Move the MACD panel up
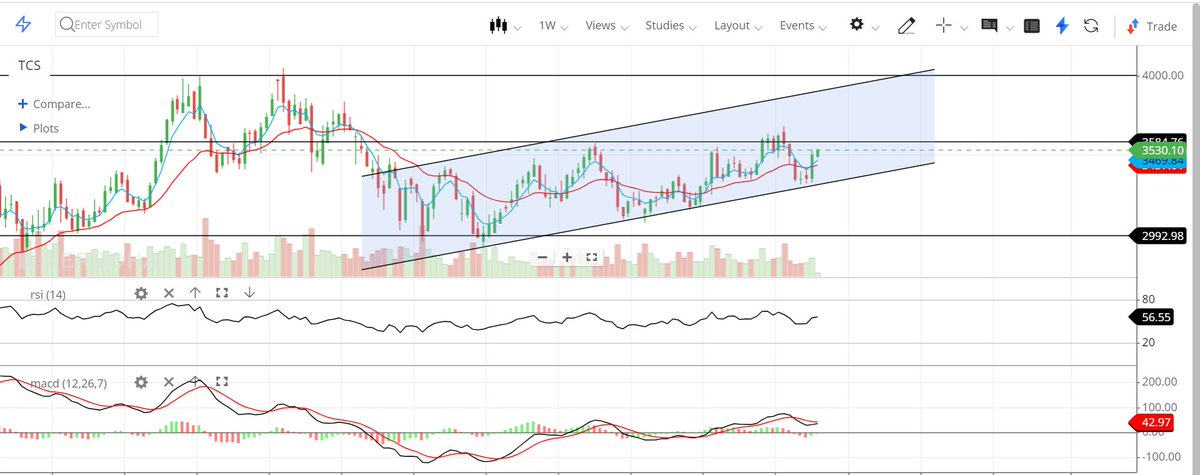1200x475 pixels. point(195,382)
